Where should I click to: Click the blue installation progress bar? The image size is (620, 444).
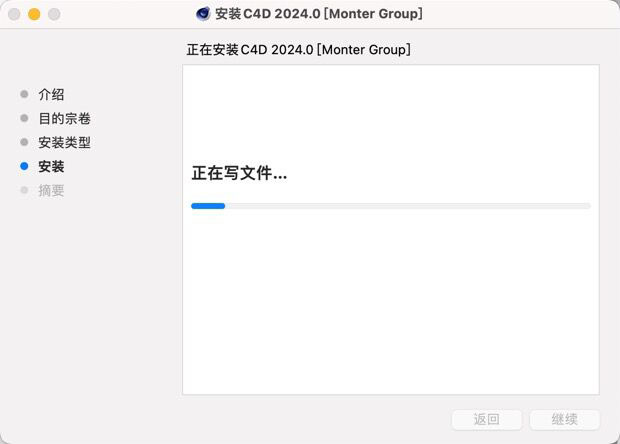tap(208, 206)
